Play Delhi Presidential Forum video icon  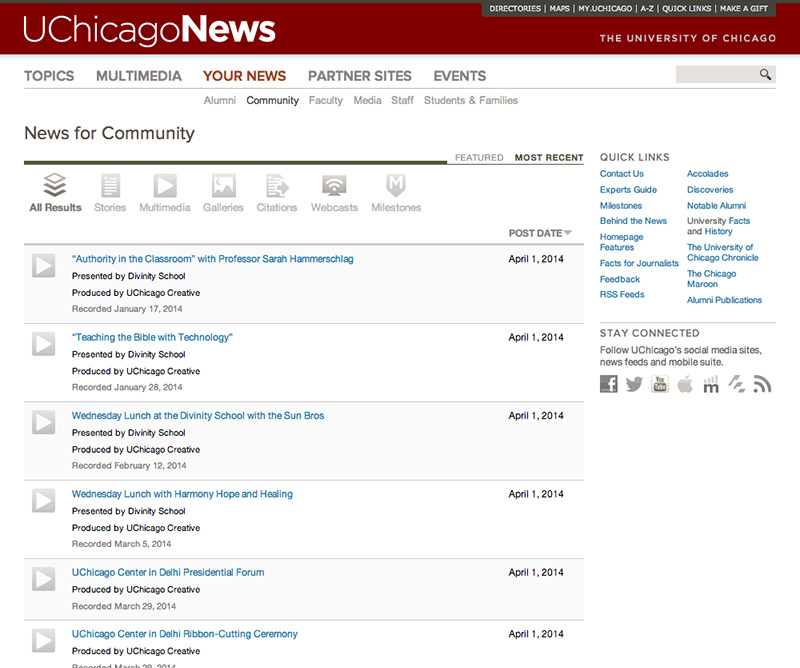[43, 579]
